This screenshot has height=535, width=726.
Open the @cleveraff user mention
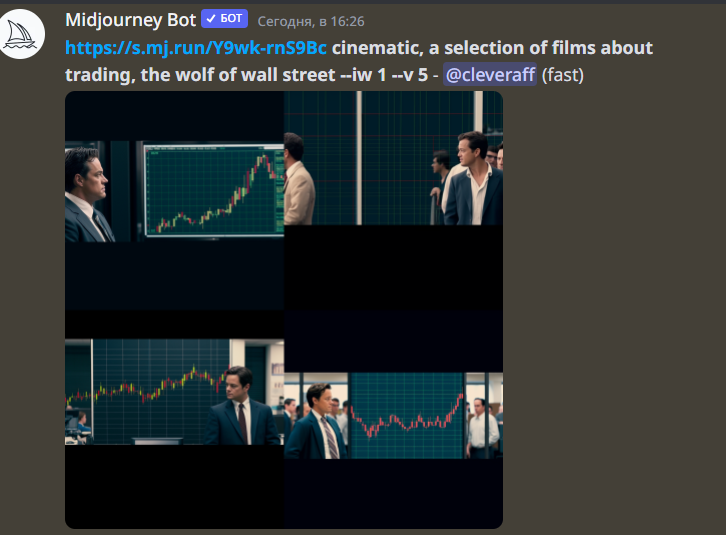coord(490,75)
